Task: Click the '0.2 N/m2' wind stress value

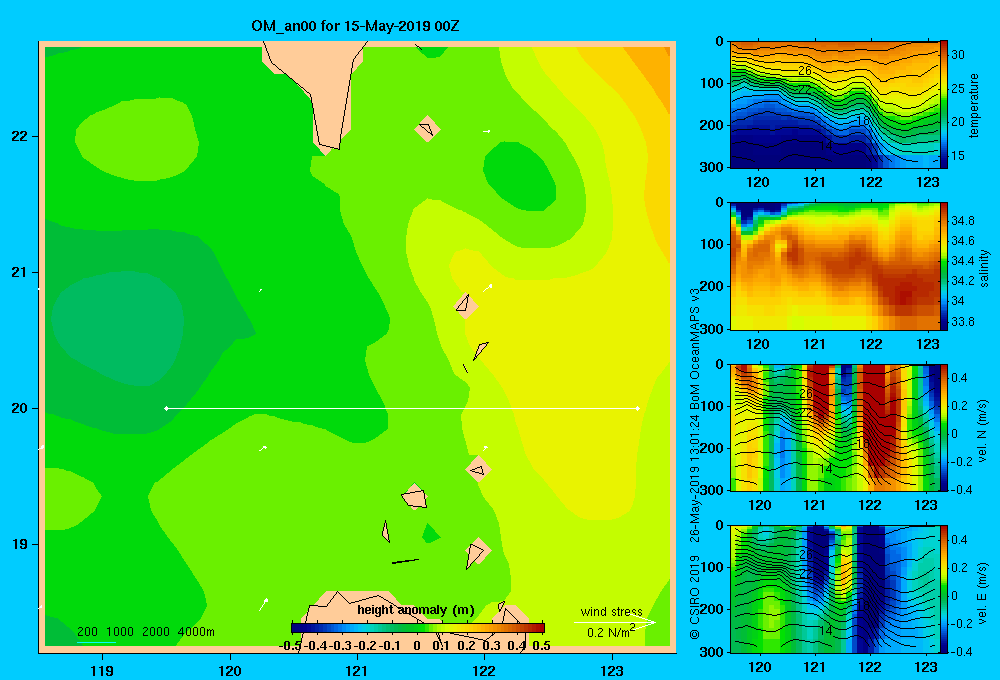Action: [x=610, y=632]
